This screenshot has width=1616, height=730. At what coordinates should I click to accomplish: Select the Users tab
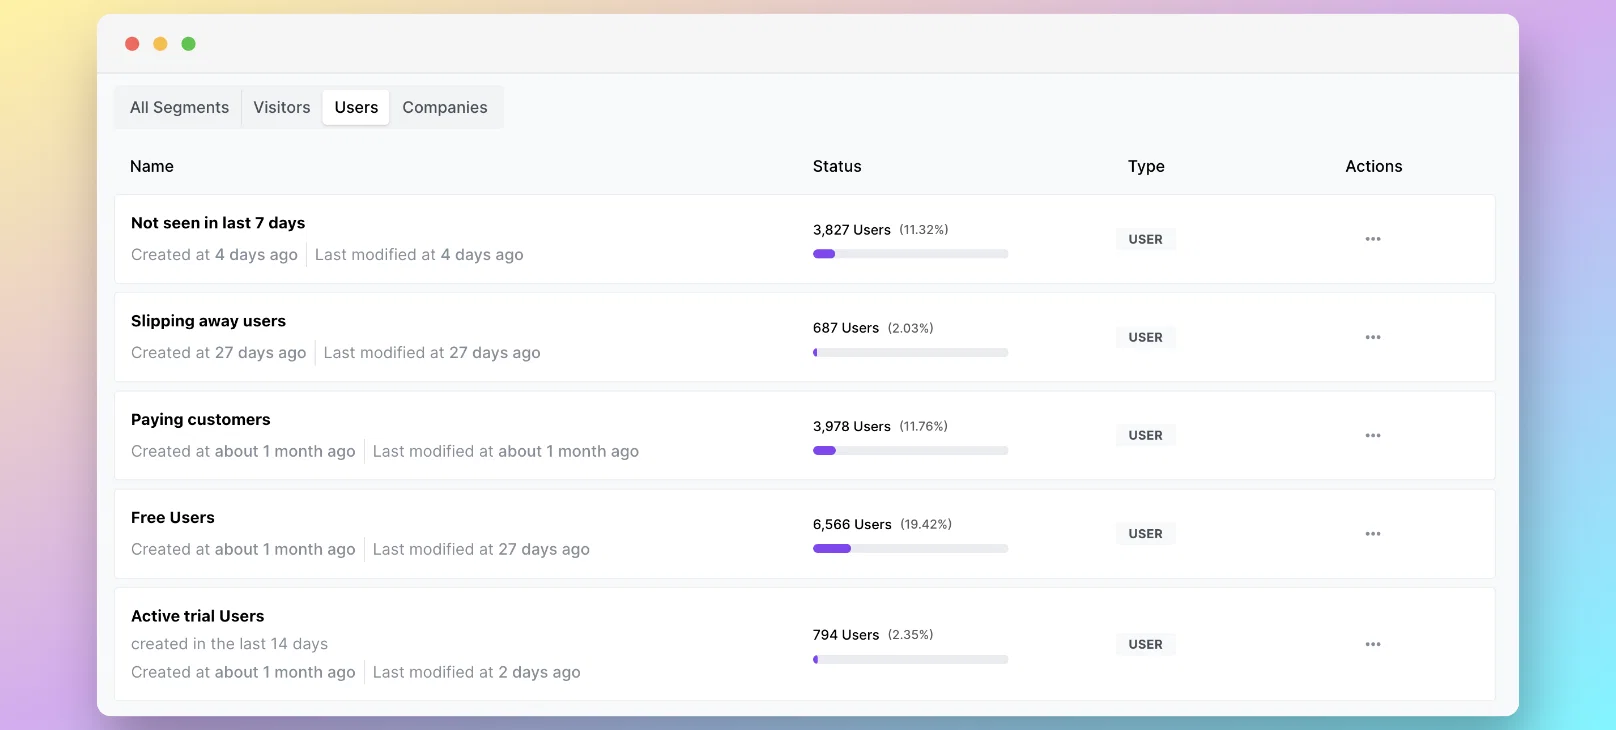click(x=356, y=107)
